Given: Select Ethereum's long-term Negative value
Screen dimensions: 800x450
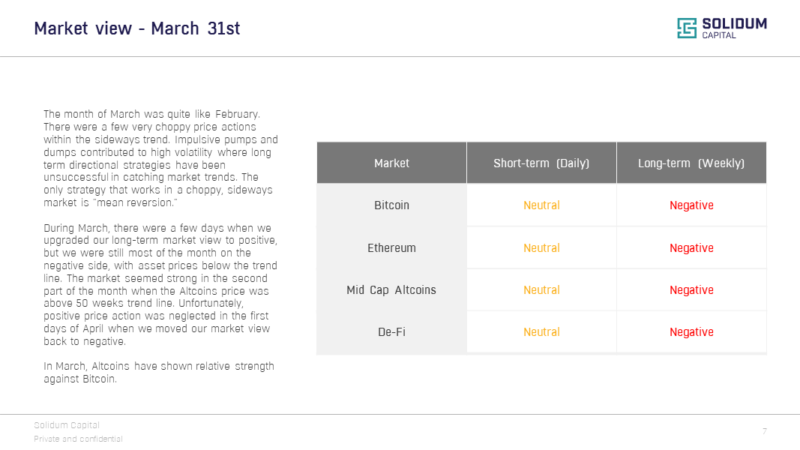Looking at the screenshot, I should click(x=691, y=248).
